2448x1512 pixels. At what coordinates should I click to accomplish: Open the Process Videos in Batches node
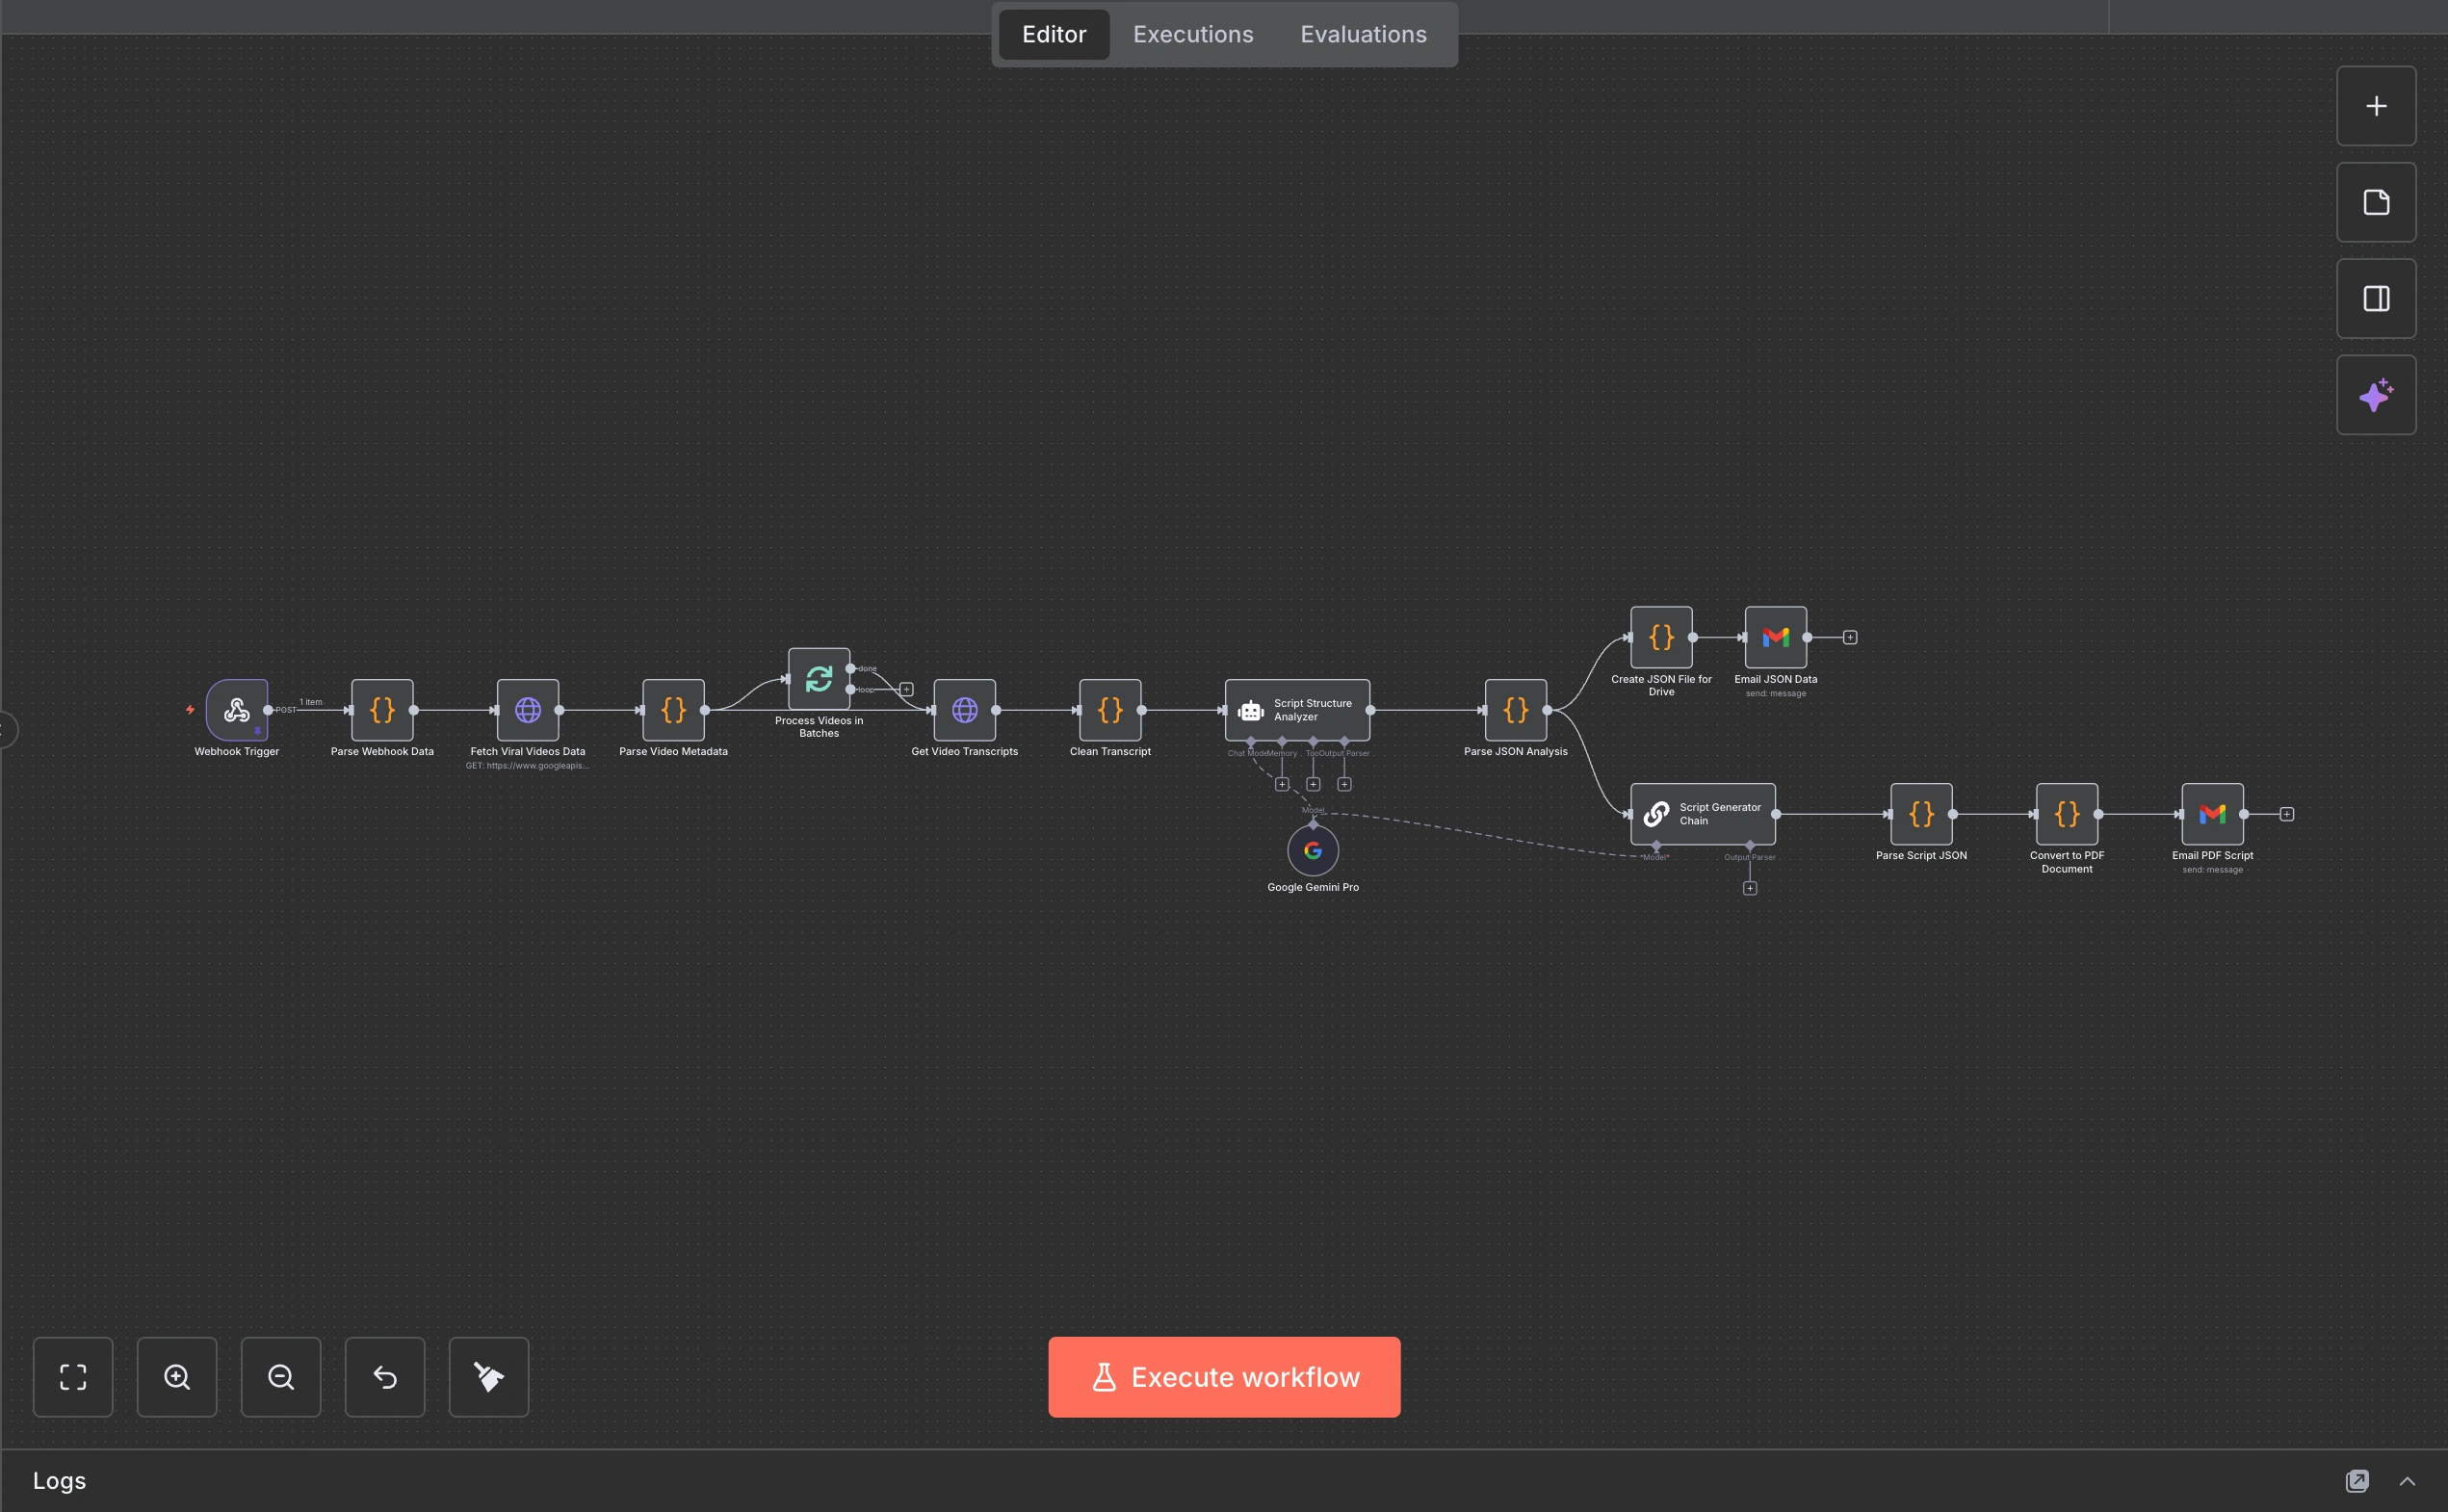click(x=818, y=679)
